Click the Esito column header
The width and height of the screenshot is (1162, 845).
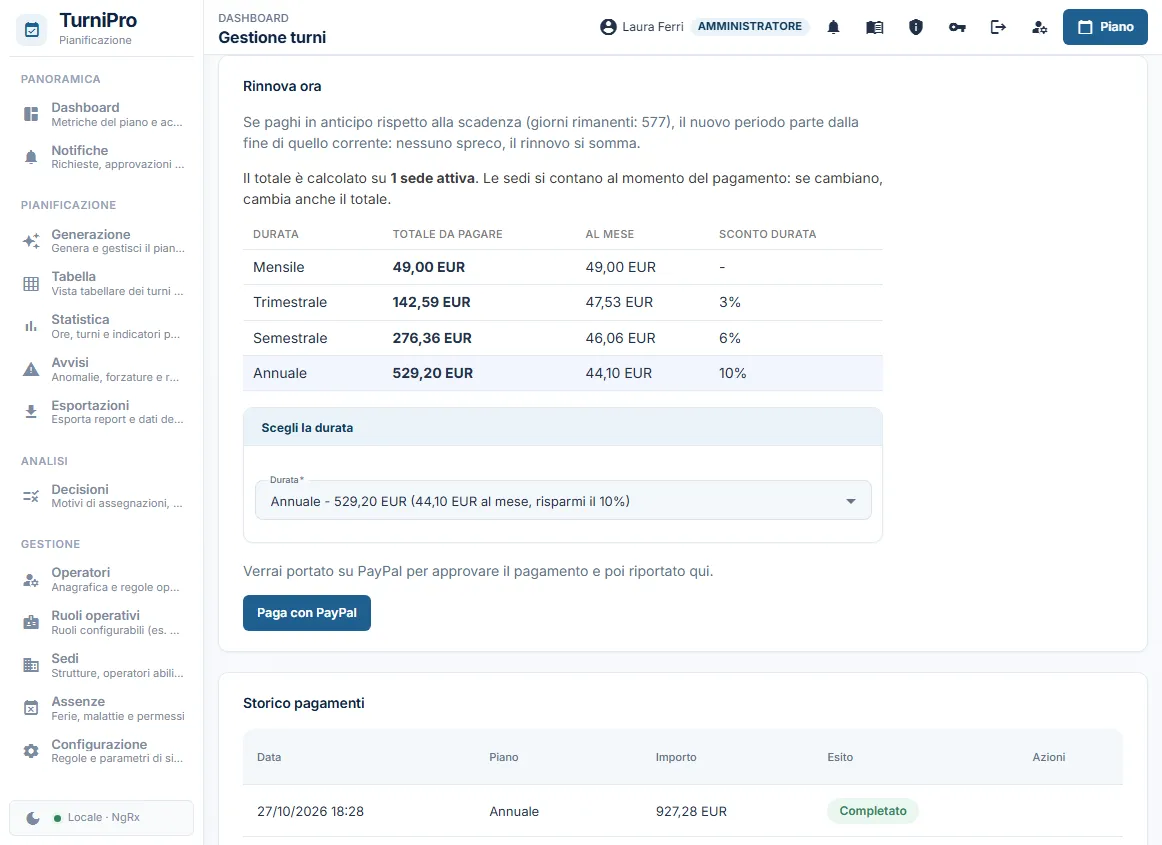click(840, 757)
